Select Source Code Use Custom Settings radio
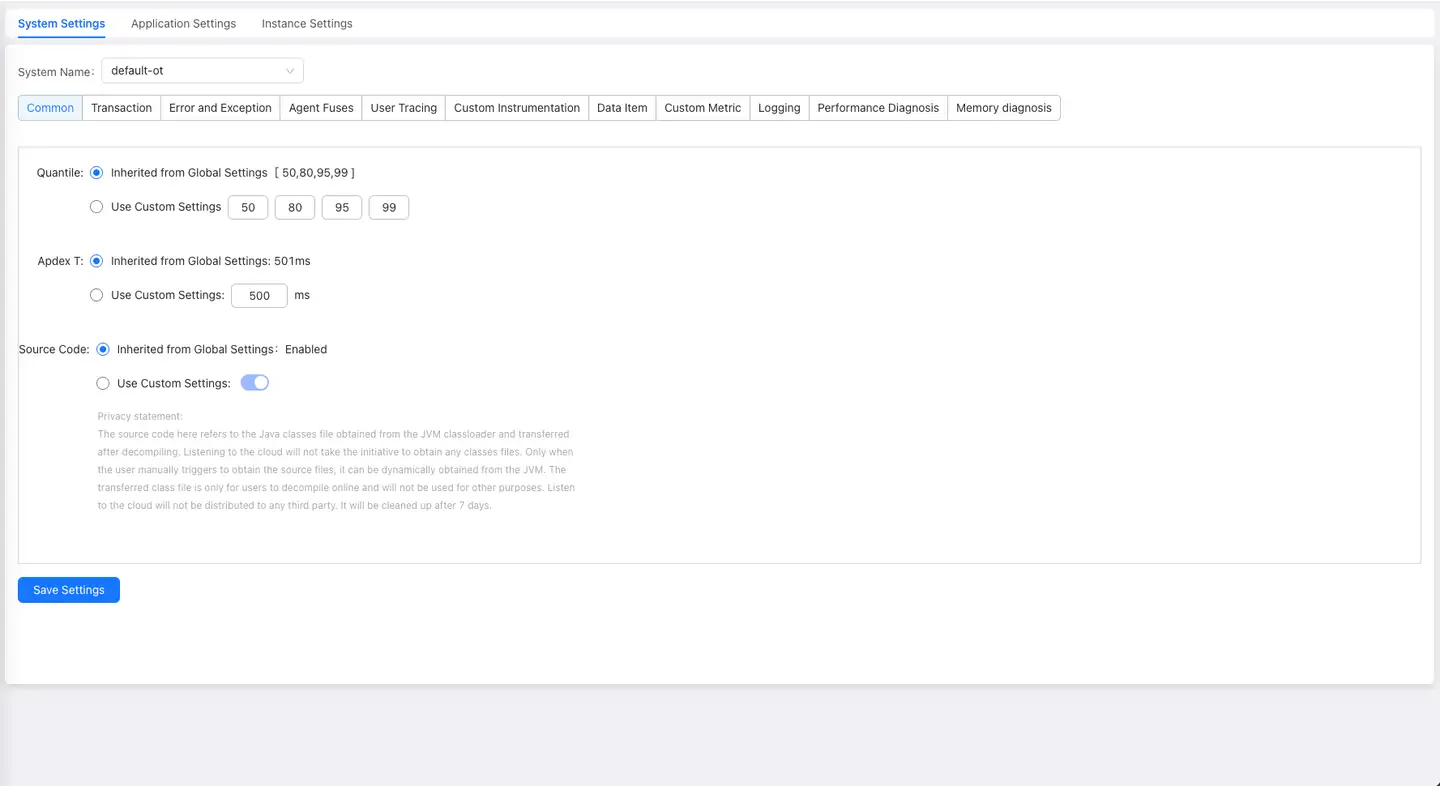The image size is (1440, 786). pos(103,383)
